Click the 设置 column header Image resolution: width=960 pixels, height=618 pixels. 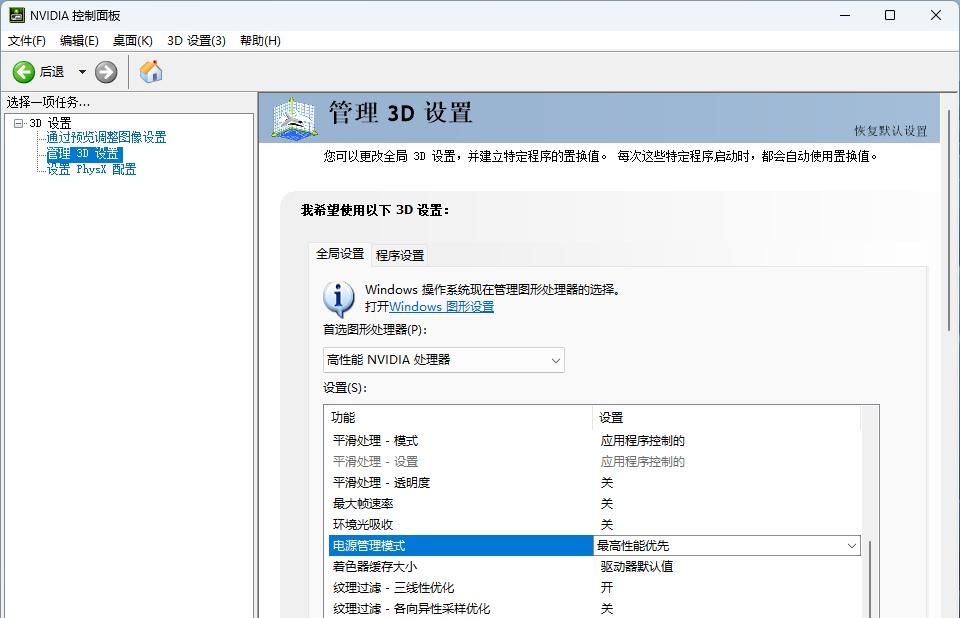[x=726, y=417]
